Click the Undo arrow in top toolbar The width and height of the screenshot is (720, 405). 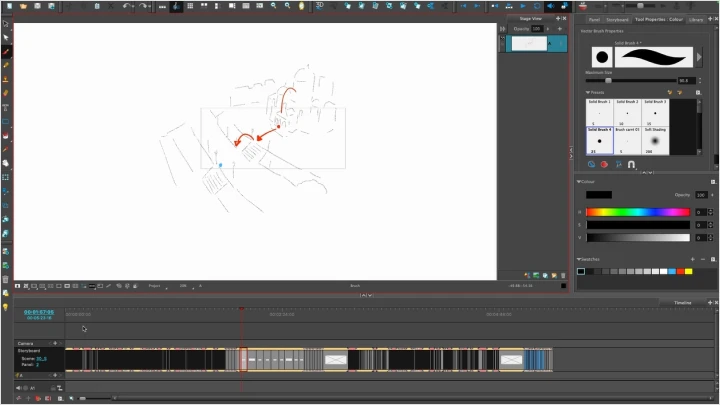pos(127,6)
